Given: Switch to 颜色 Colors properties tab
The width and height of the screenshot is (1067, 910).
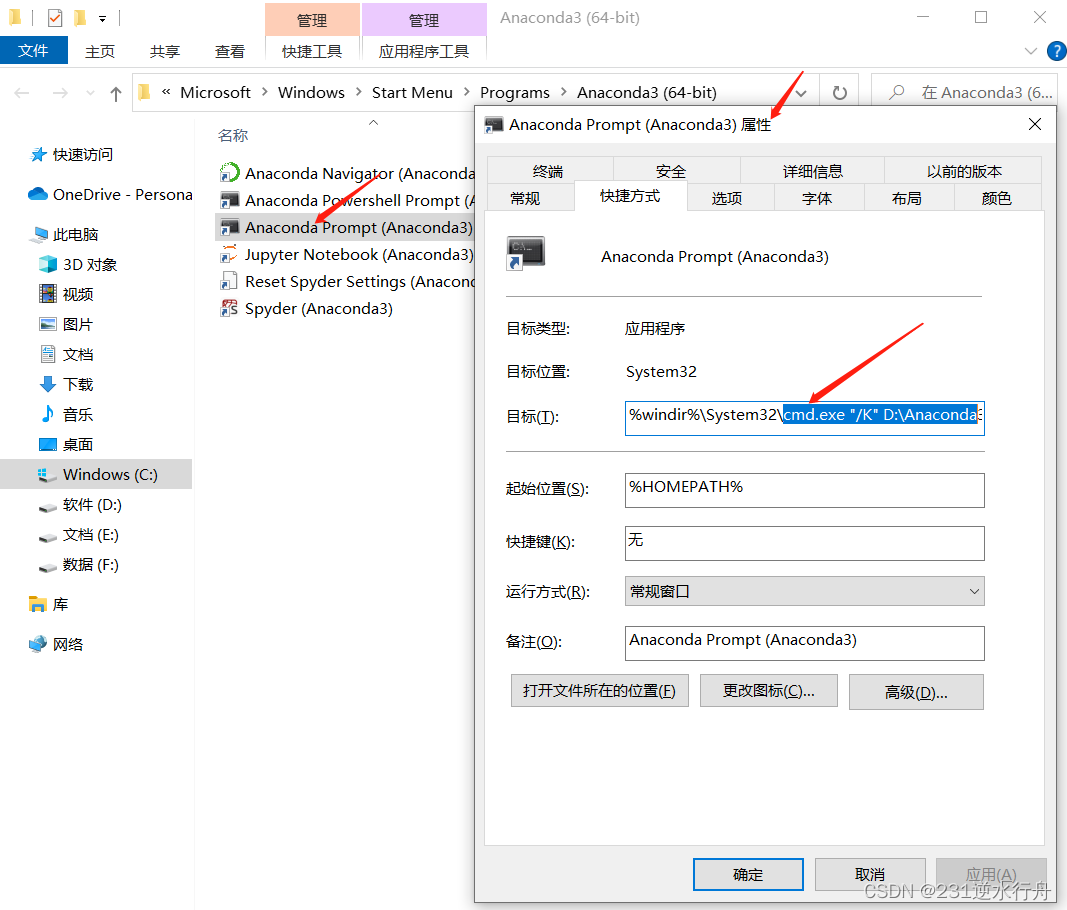Looking at the screenshot, I should pyautogui.click(x=997, y=198).
